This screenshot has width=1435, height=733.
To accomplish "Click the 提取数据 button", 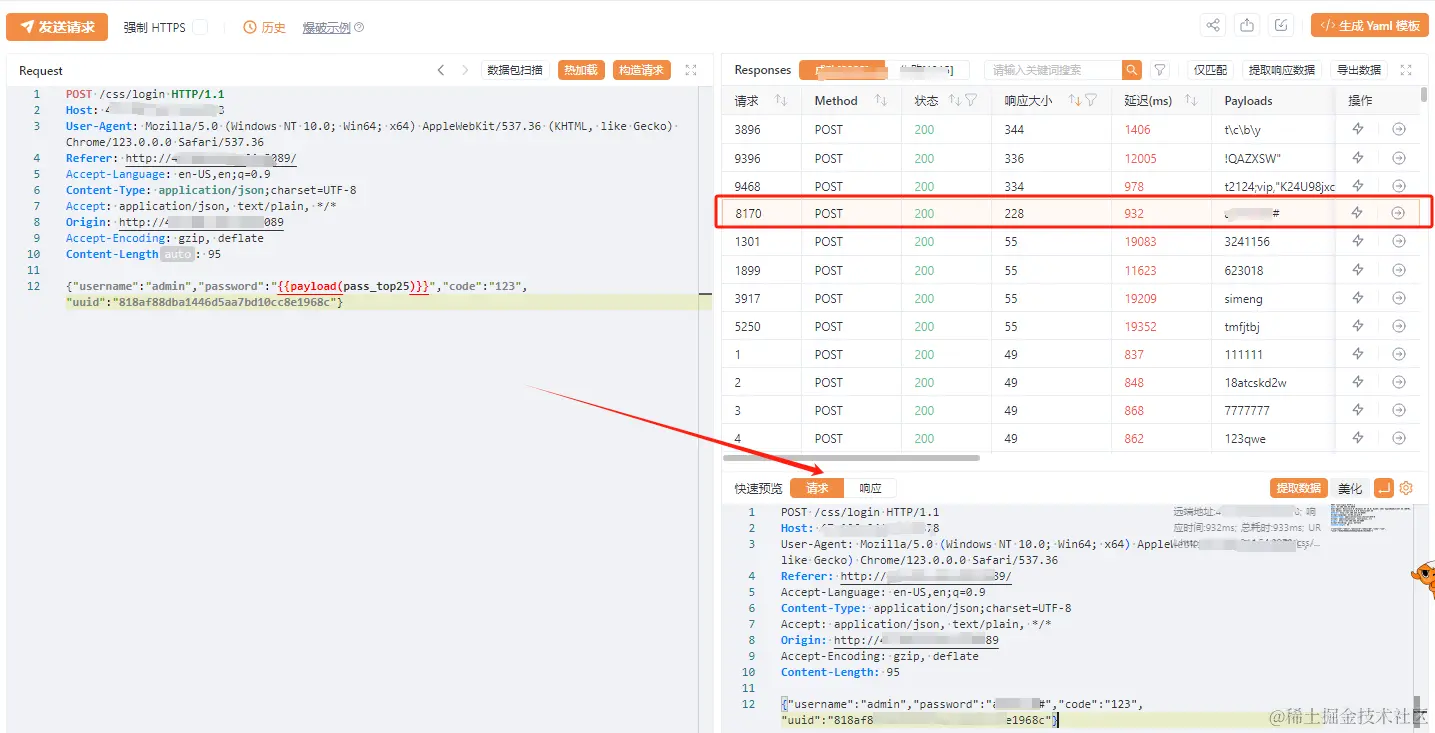I will (x=1298, y=488).
